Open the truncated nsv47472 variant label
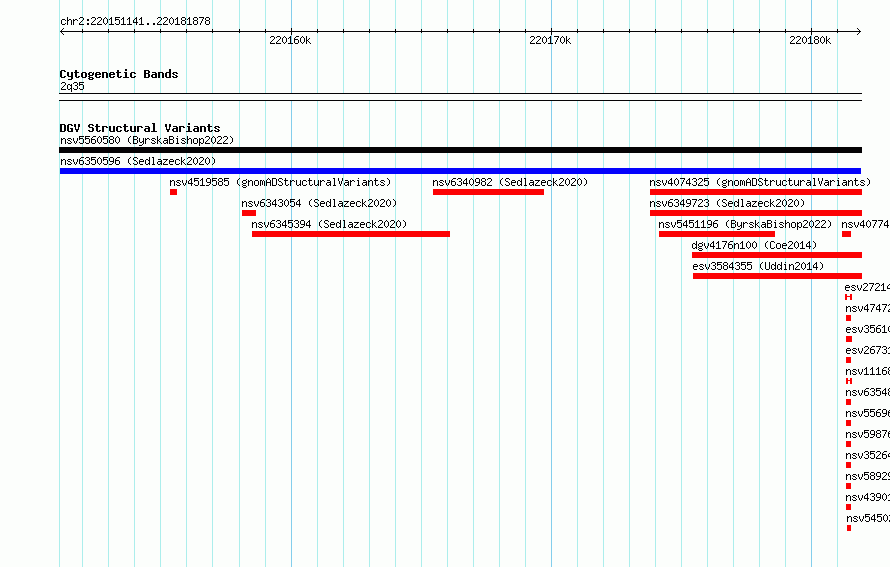This screenshot has width=890, height=567. (867, 308)
